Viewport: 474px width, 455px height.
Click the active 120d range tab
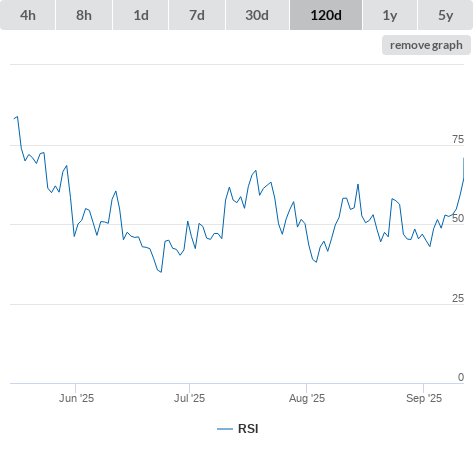(326, 15)
